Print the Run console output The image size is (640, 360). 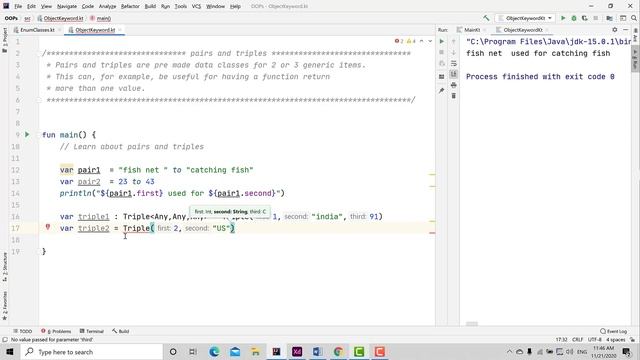(x=453, y=85)
